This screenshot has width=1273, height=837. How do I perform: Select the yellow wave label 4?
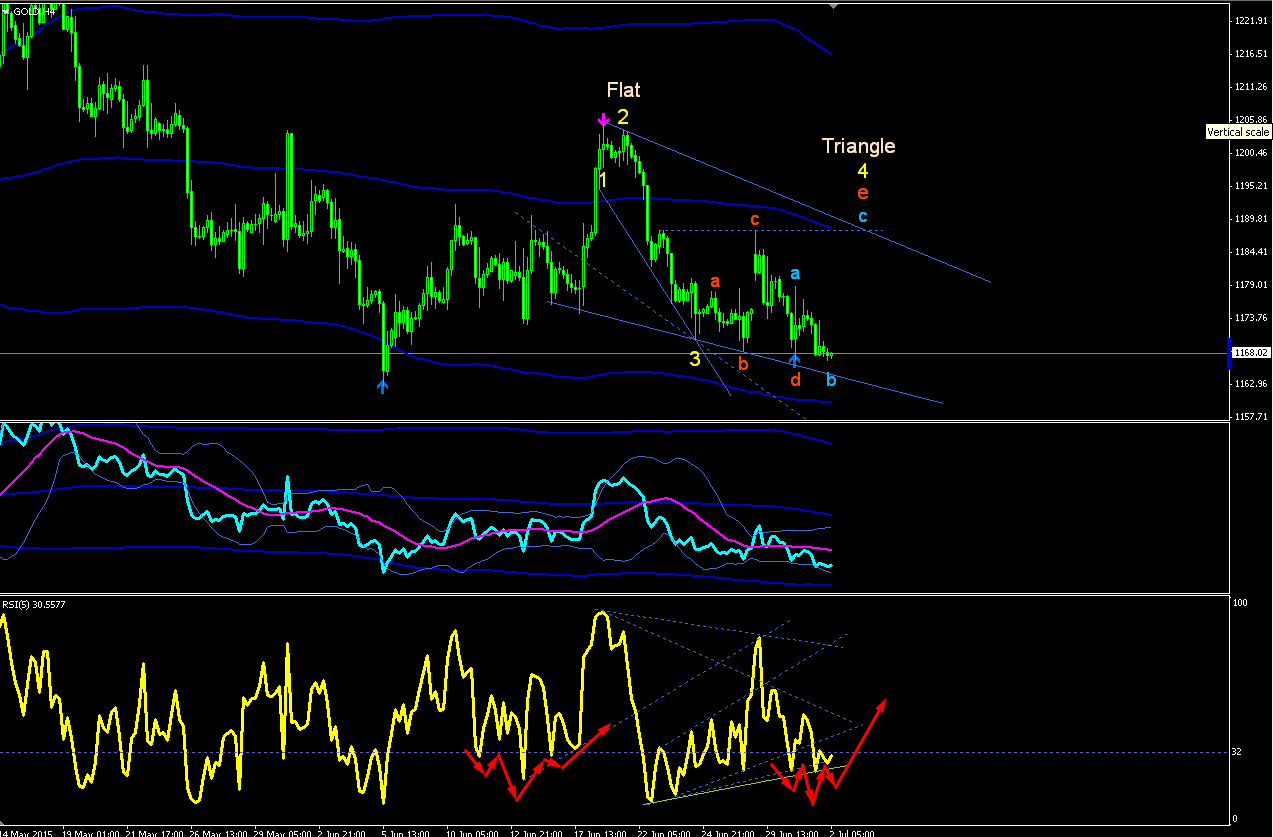pos(862,171)
